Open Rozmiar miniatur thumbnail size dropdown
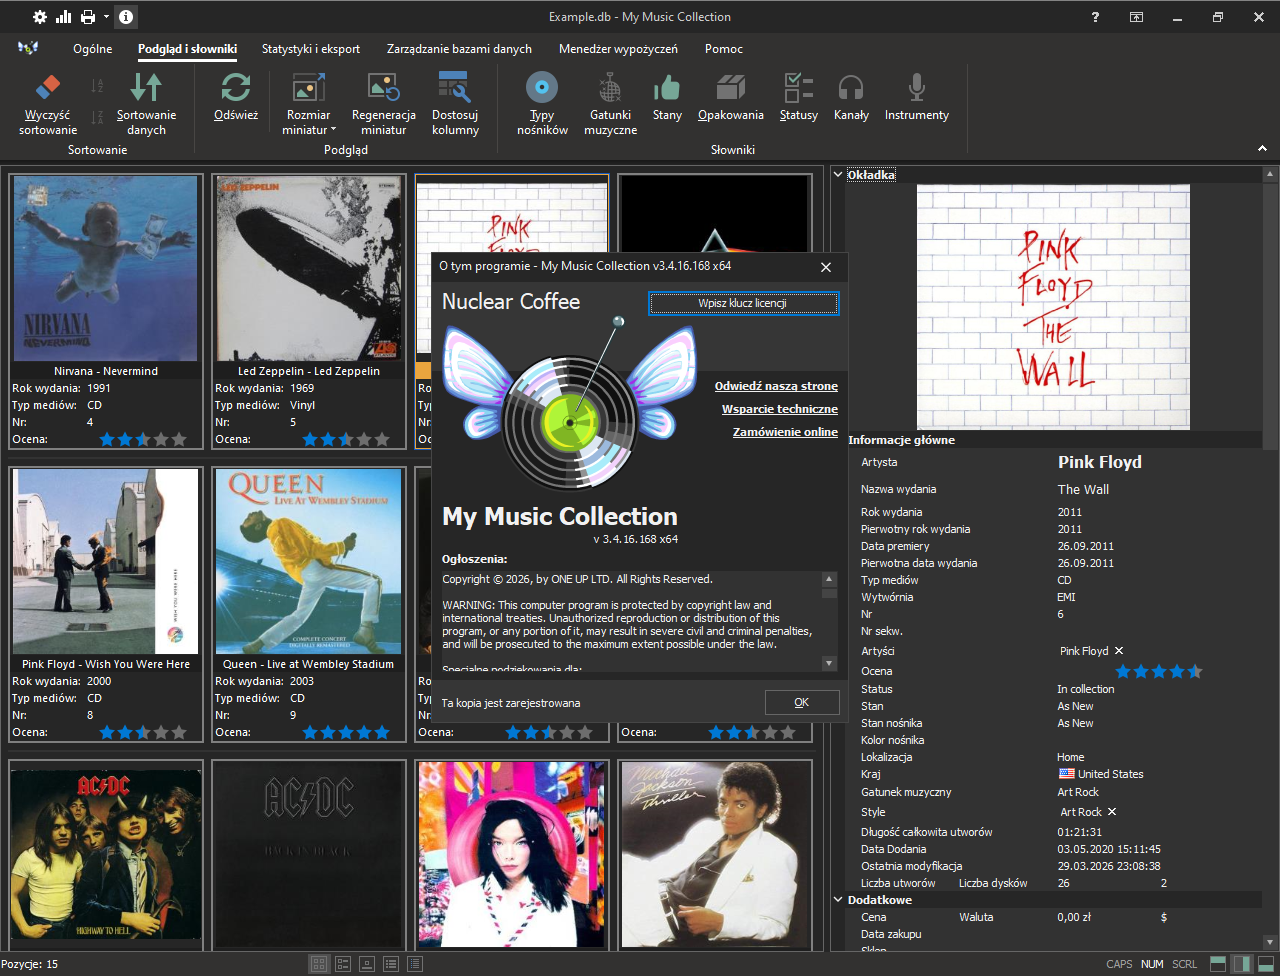Viewport: 1280px width, 976px height. (x=308, y=104)
